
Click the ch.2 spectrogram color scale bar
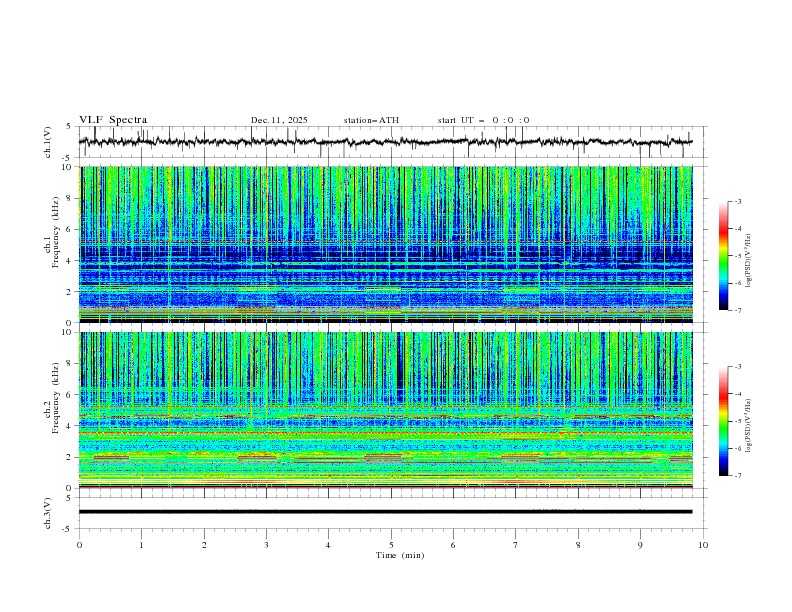[x=723, y=421]
